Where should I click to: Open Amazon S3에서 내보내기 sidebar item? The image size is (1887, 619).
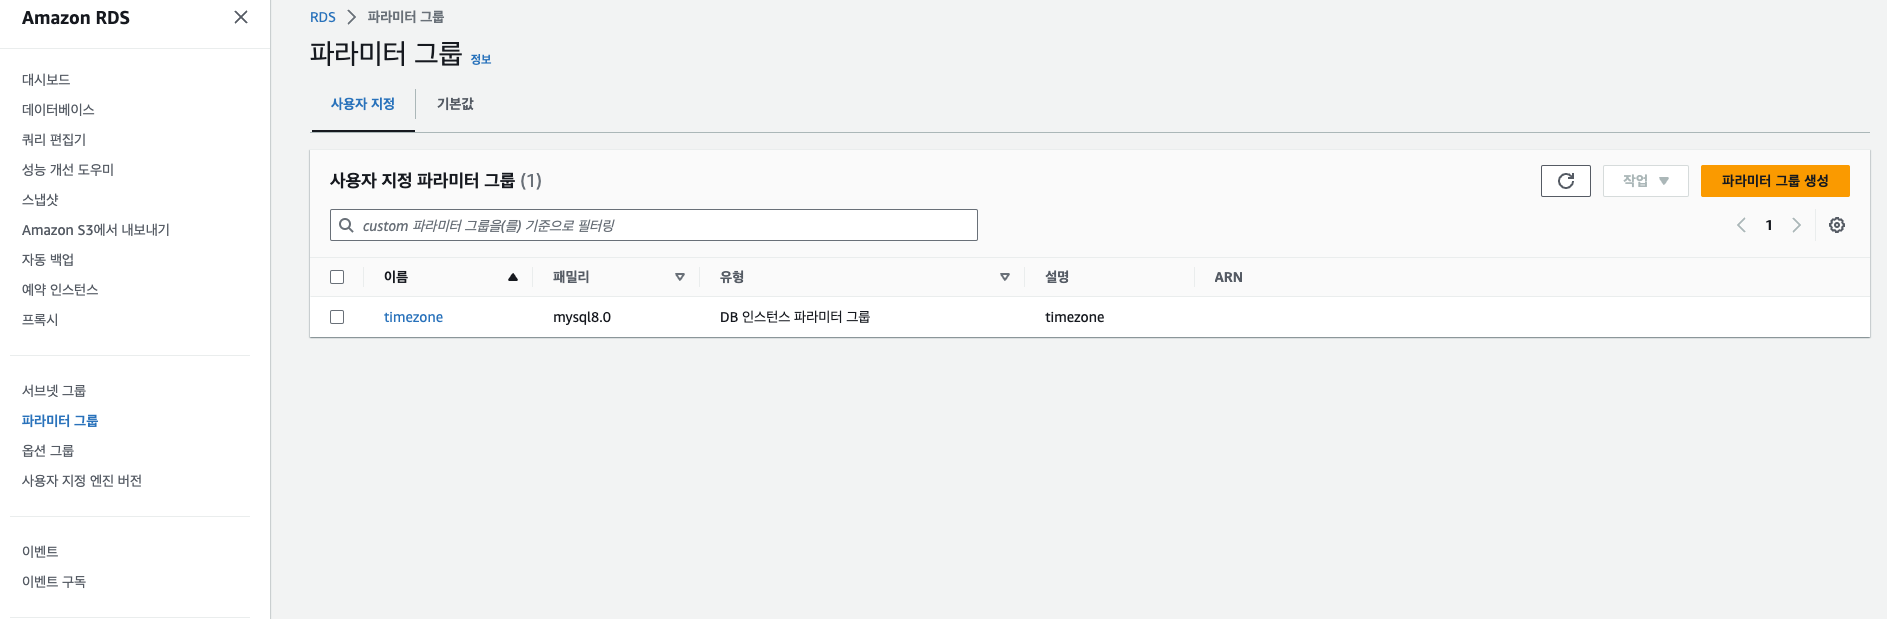pos(96,229)
